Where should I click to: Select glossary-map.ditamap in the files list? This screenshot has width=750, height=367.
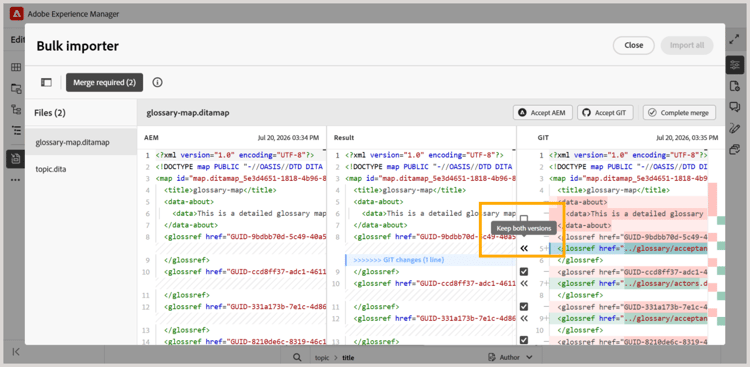81,142
